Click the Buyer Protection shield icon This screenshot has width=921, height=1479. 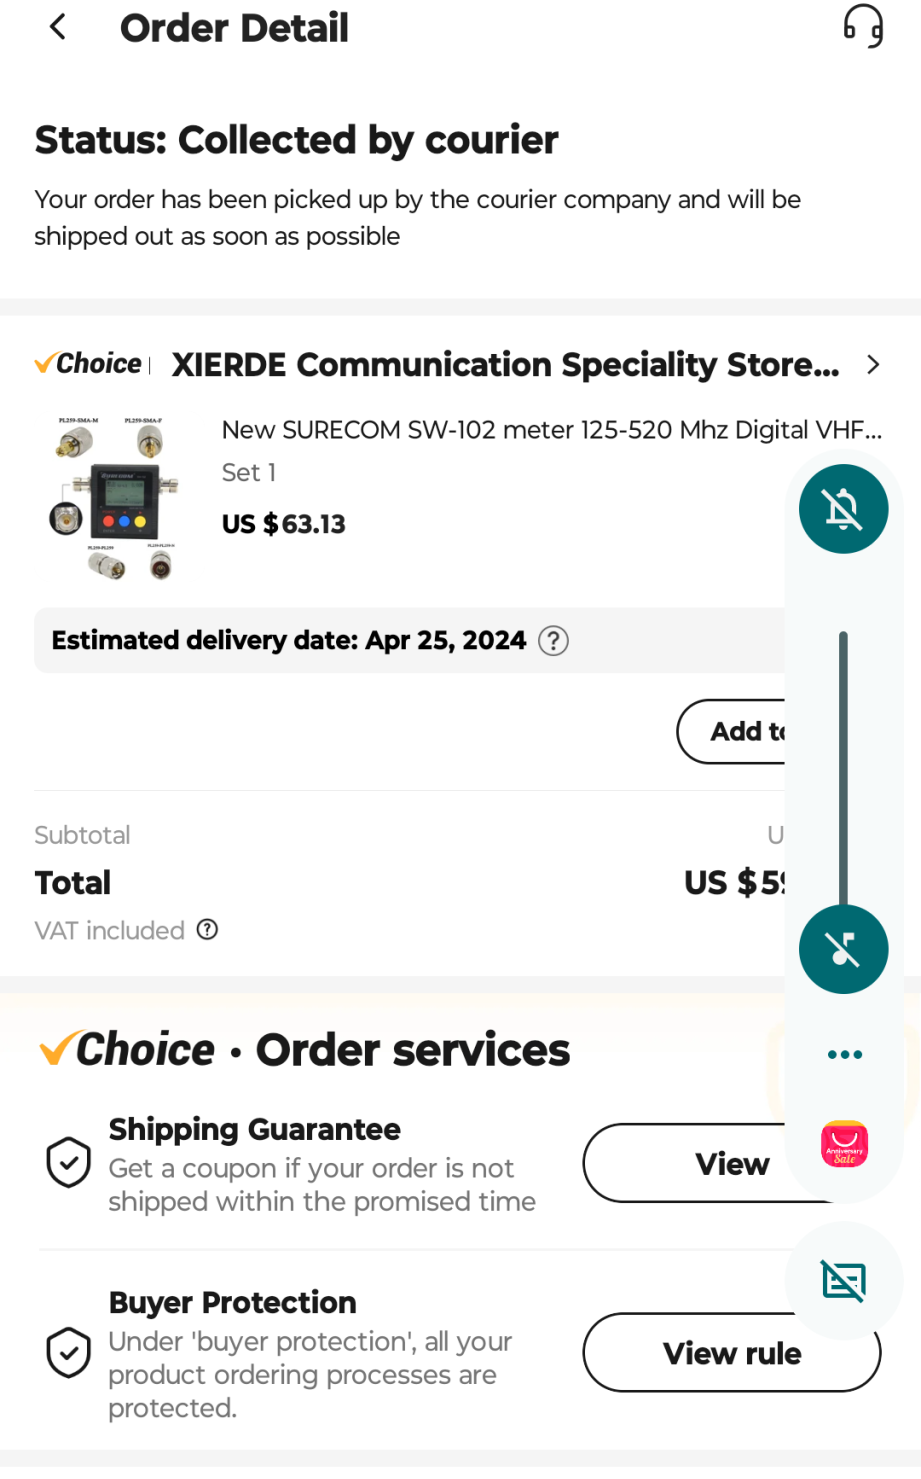pyautogui.click(x=69, y=1353)
